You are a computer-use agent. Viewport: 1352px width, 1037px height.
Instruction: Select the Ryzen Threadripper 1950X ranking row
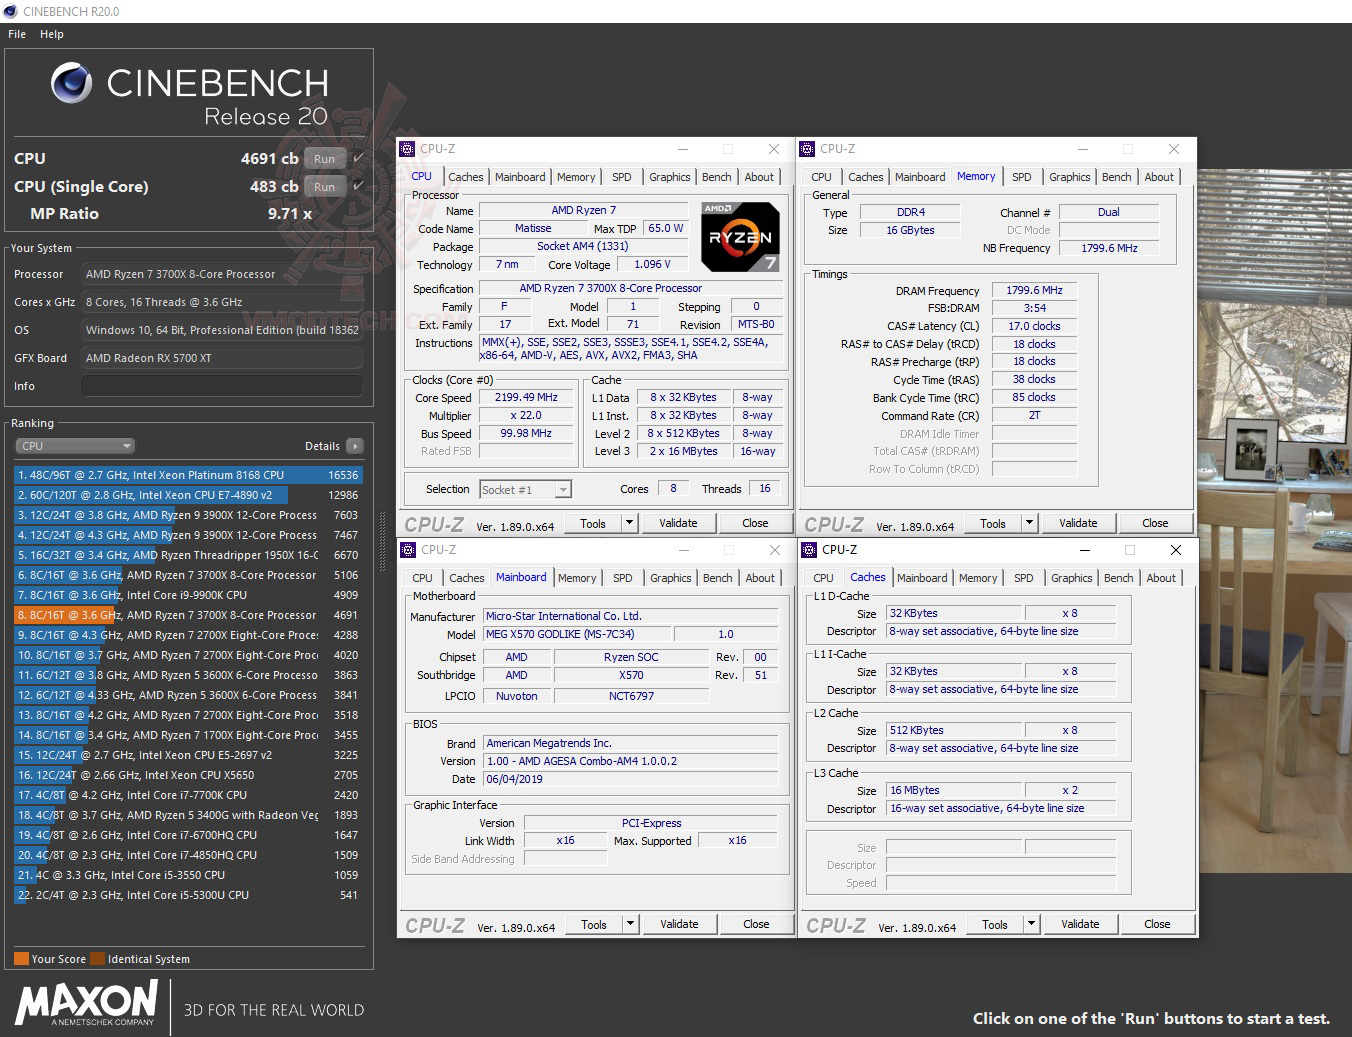click(188, 555)
